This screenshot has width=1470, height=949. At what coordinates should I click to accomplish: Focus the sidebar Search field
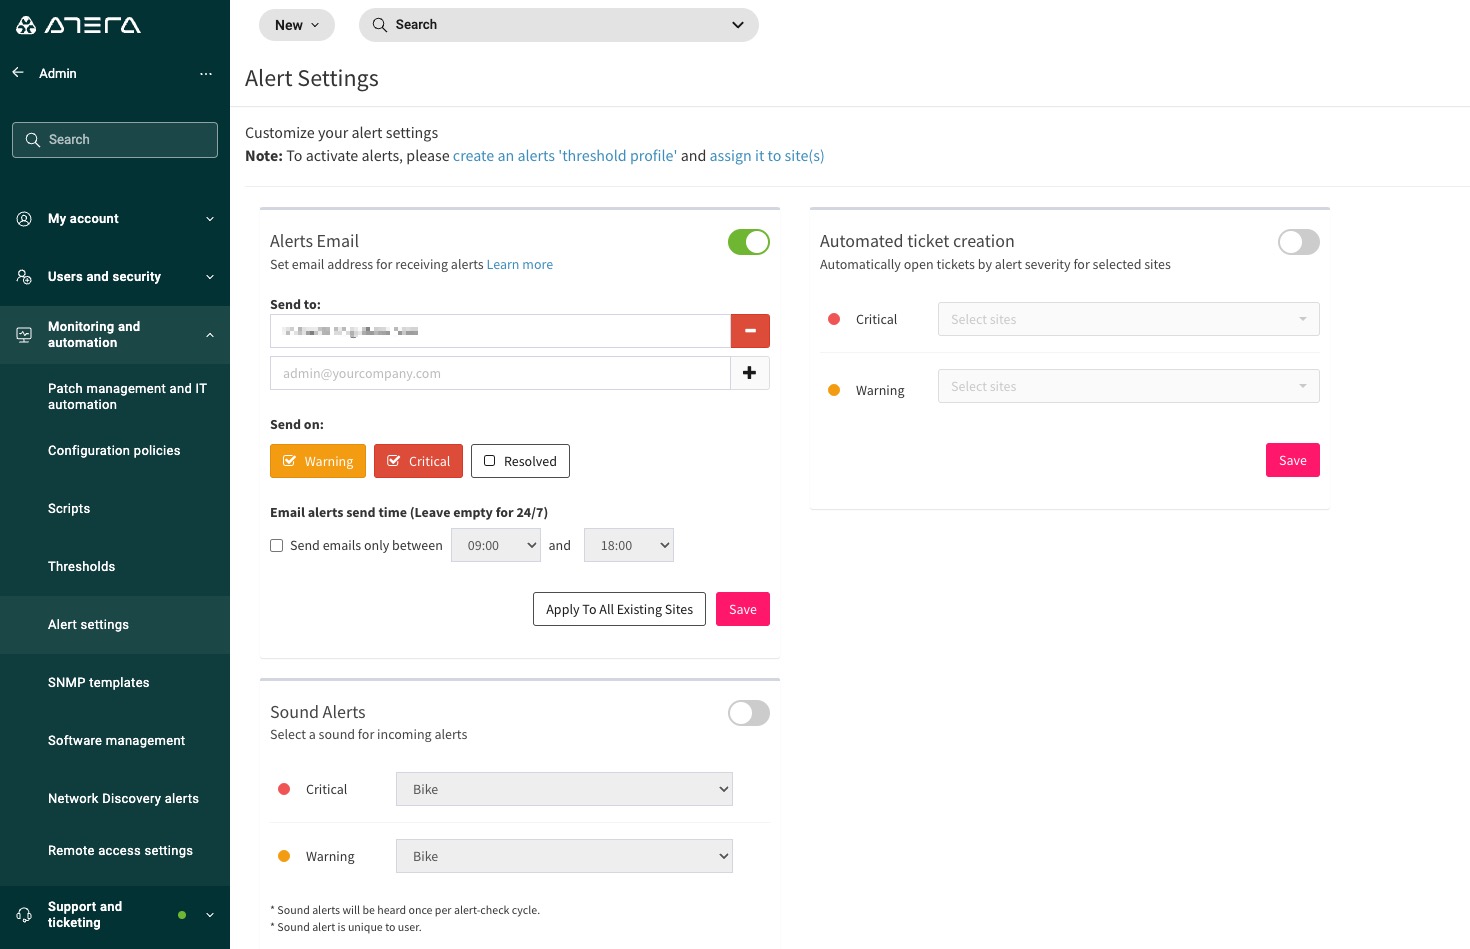pos(115,140)
